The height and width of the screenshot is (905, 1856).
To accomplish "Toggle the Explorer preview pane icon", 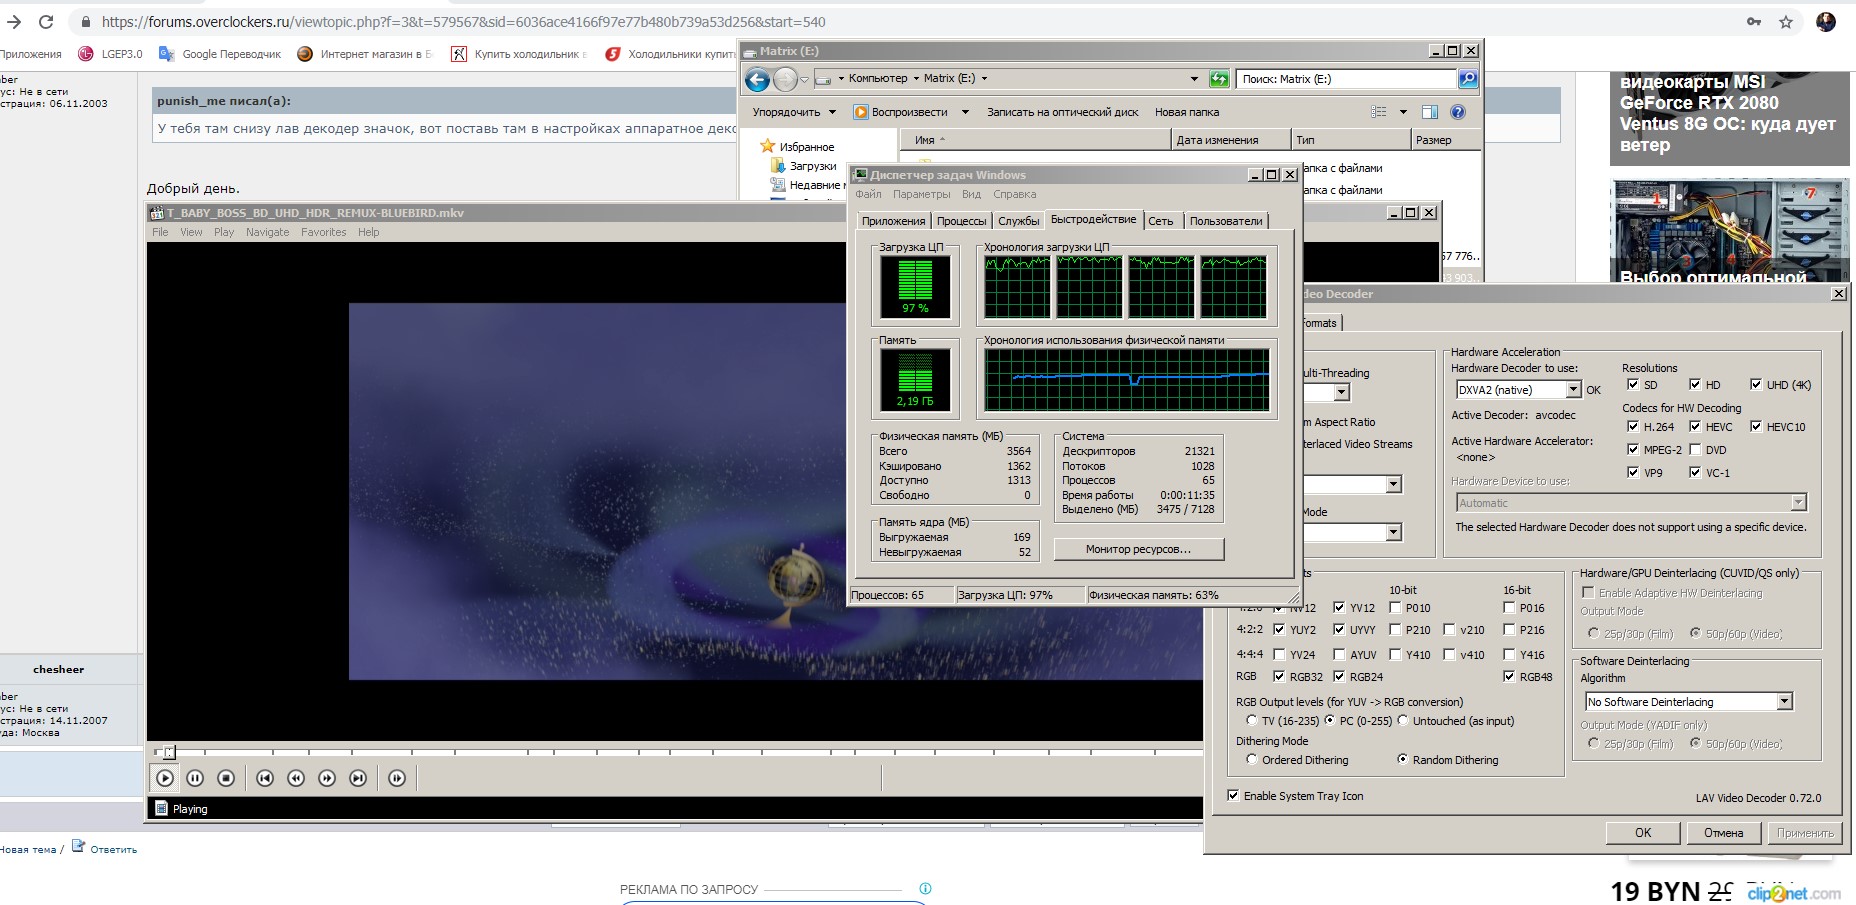I will (1430, 112).
